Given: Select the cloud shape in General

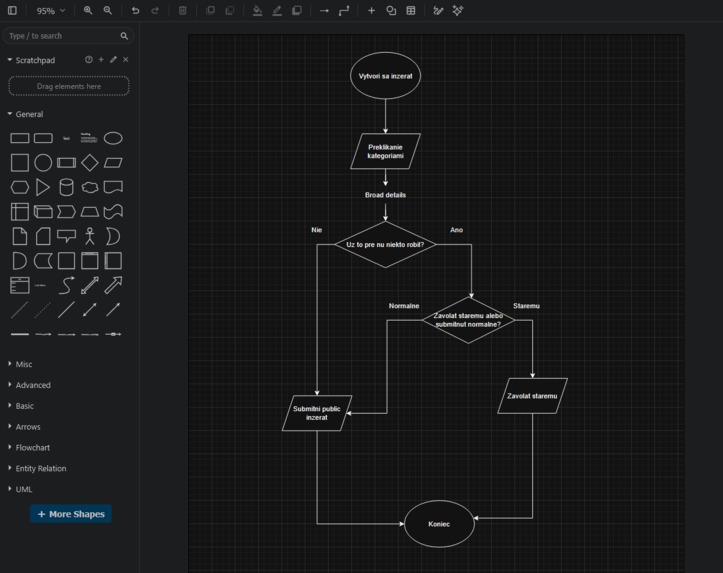Looking at the screenshot, I should tap(89, 187).
